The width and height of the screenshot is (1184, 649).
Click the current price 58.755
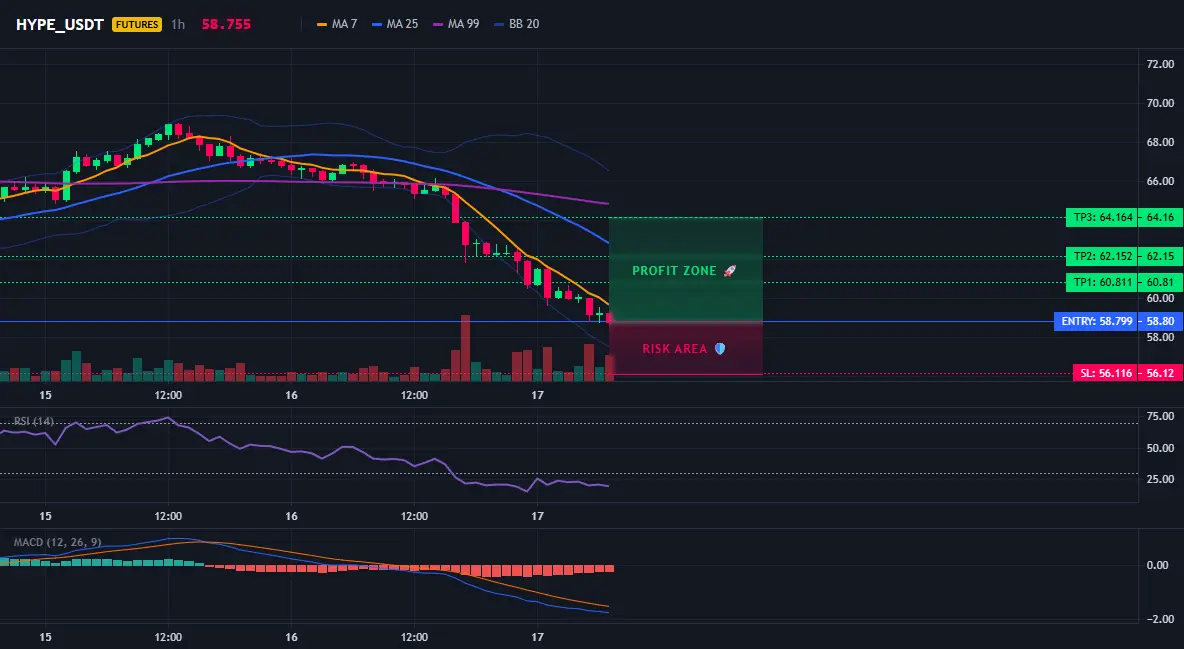(226, 24)
